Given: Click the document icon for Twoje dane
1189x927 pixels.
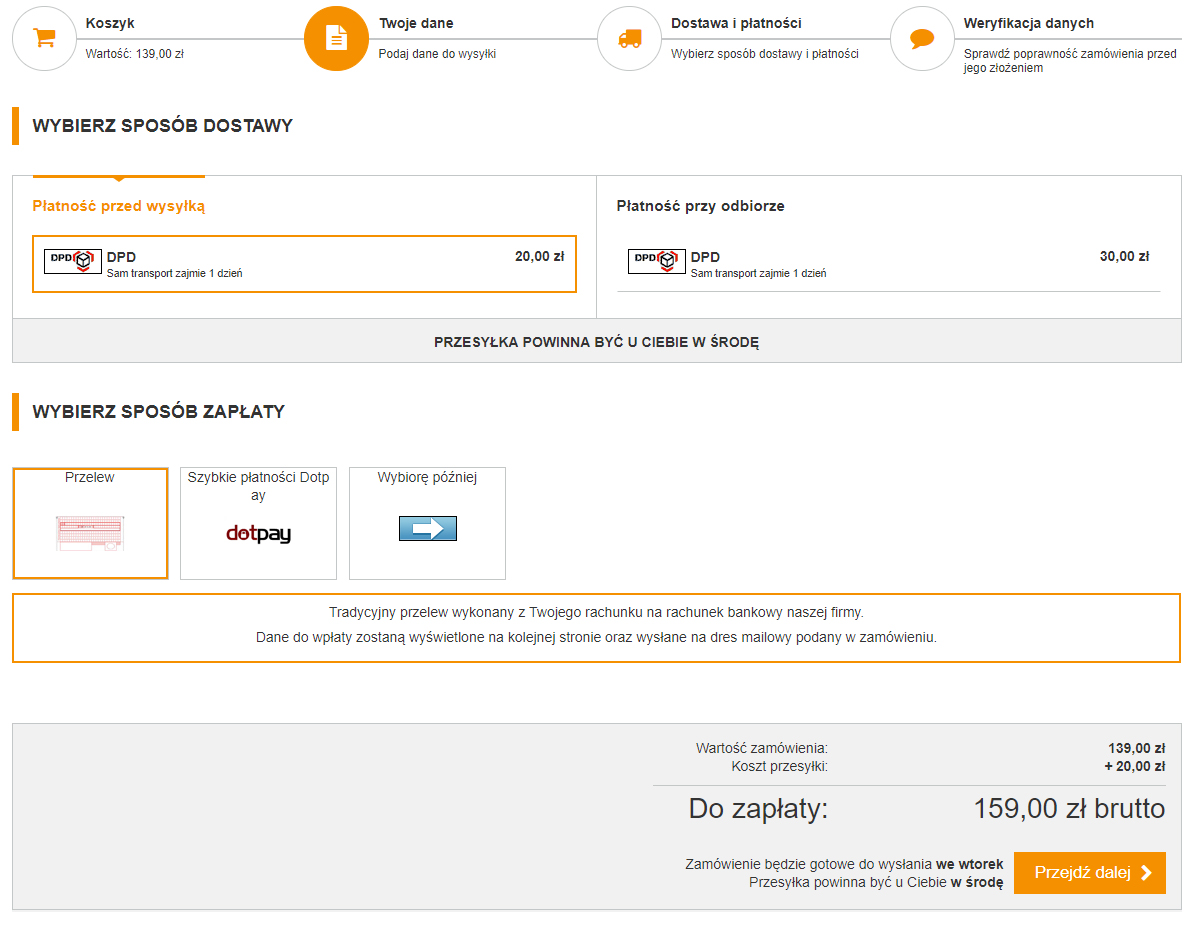Looking at the screenshot, I should (337, 39).
